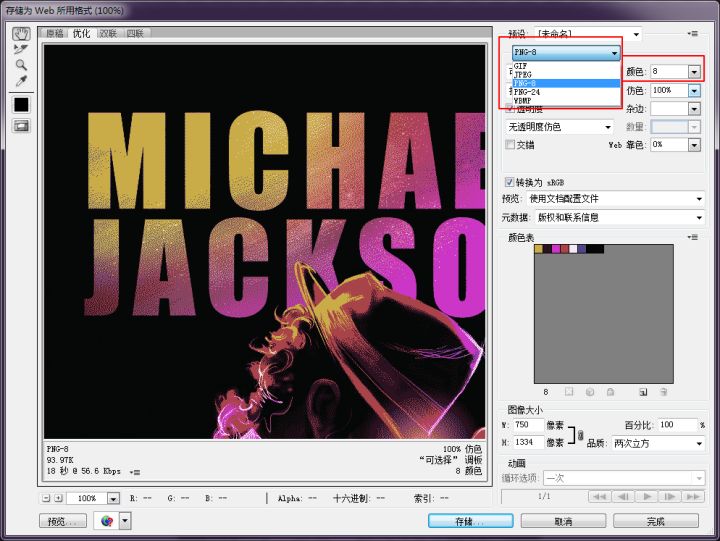
Task: Go to previous animation frame
Action: pos(623,496)
